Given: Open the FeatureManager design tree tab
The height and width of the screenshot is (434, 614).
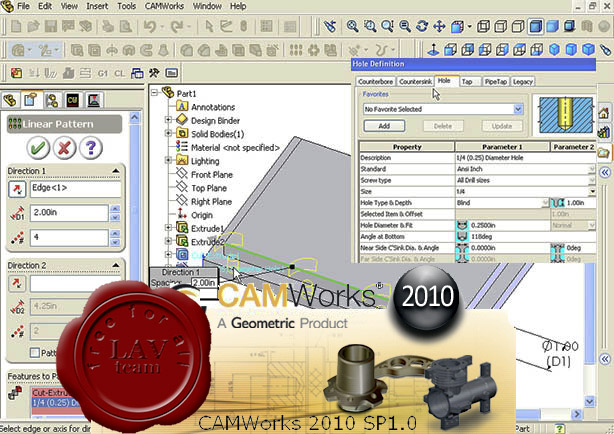Looking at the screenshot, I should (10, 100).
